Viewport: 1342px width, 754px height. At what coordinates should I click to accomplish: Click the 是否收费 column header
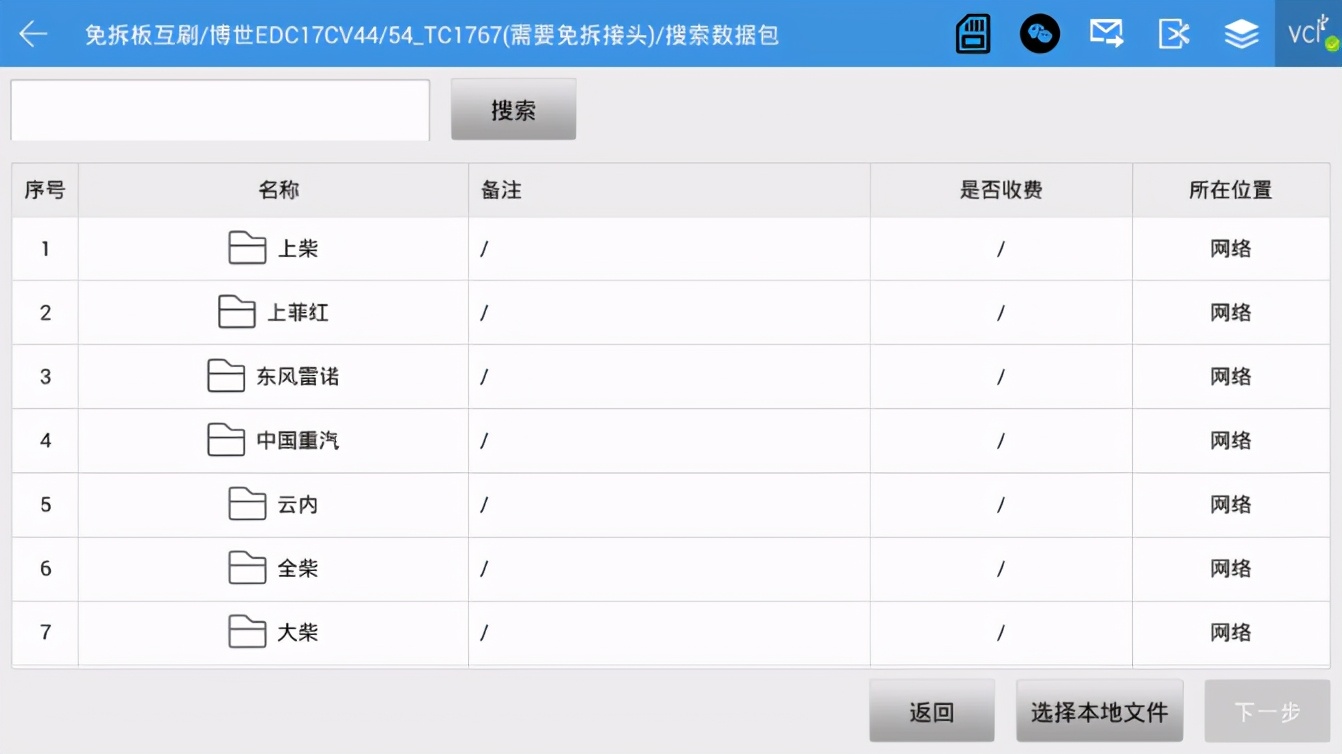(1001, 190)
